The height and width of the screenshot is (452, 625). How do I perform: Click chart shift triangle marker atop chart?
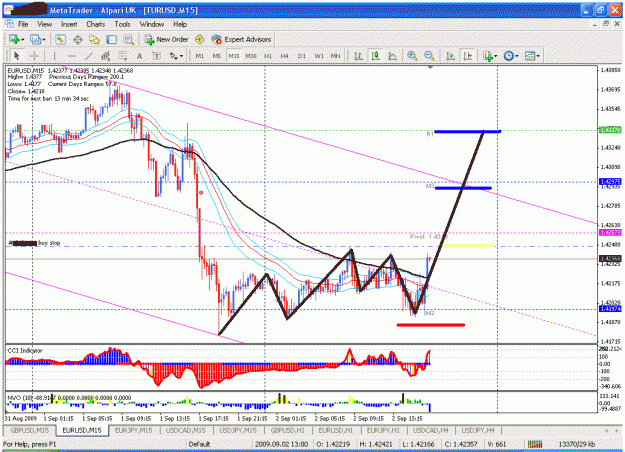click(x=430, y=68)
